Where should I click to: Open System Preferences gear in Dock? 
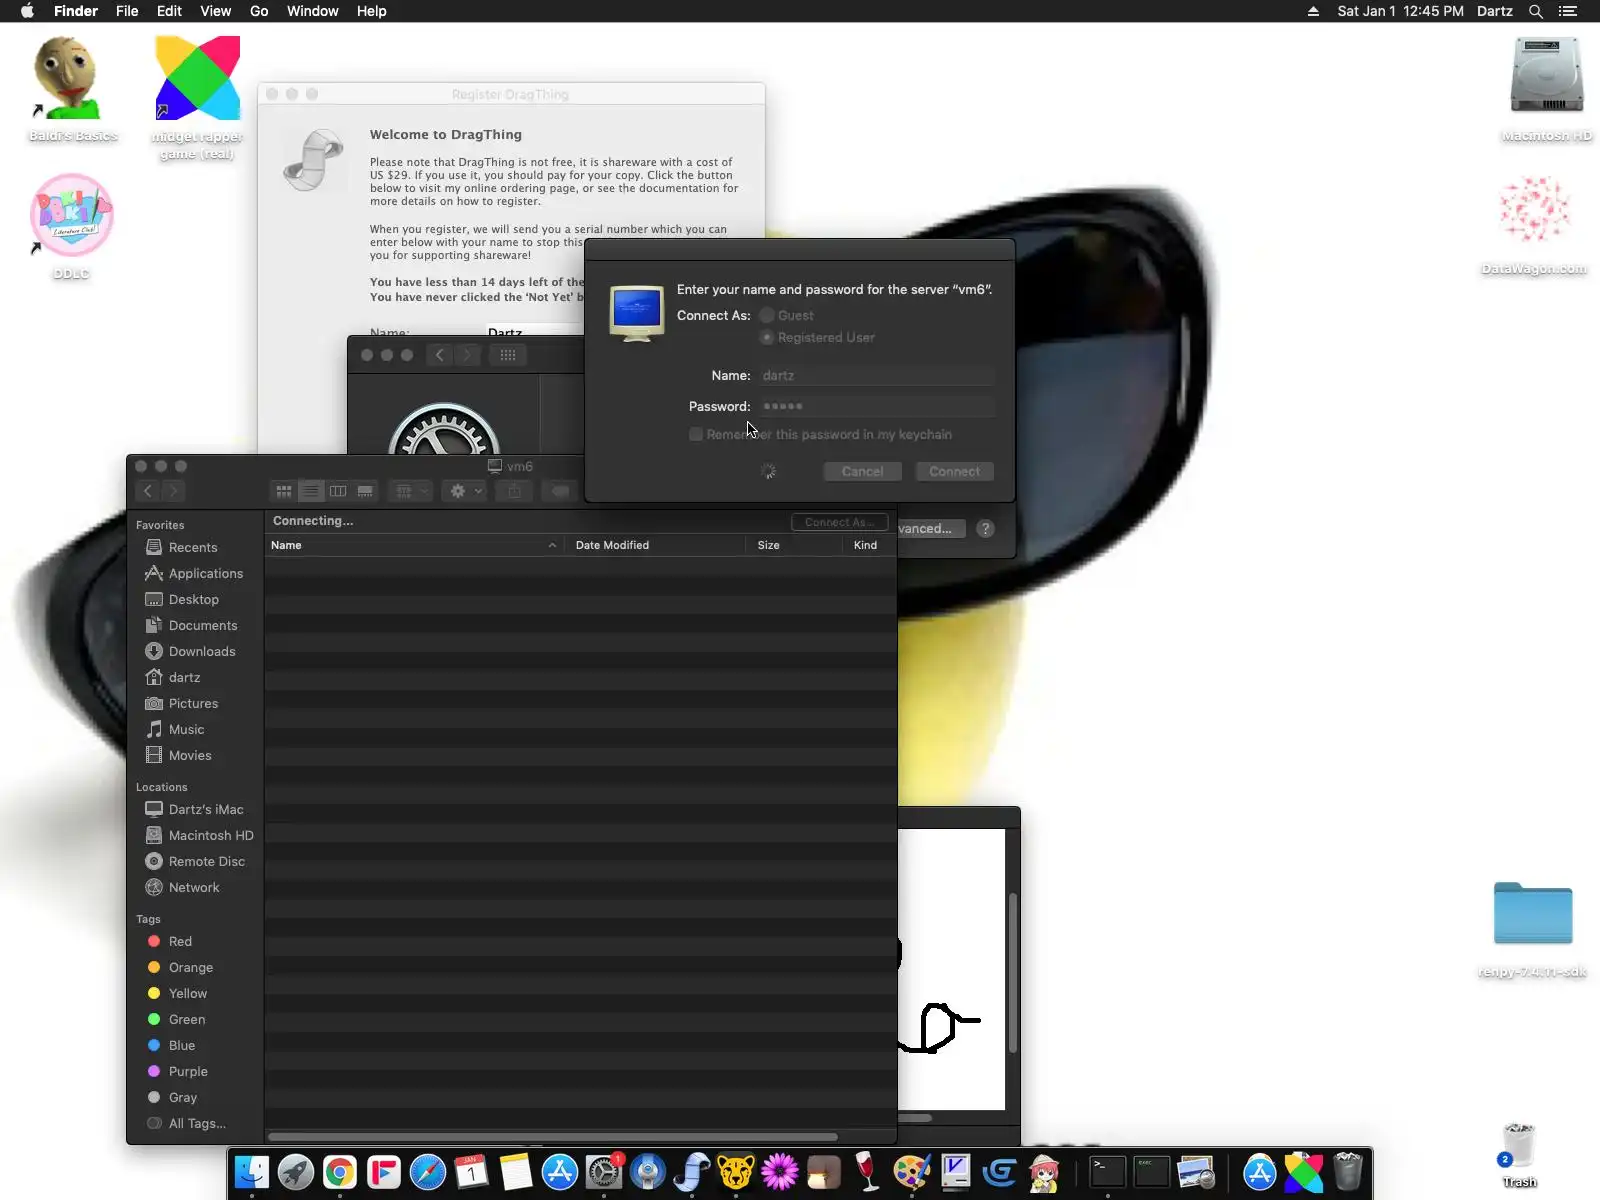[x=604, y=1172]
